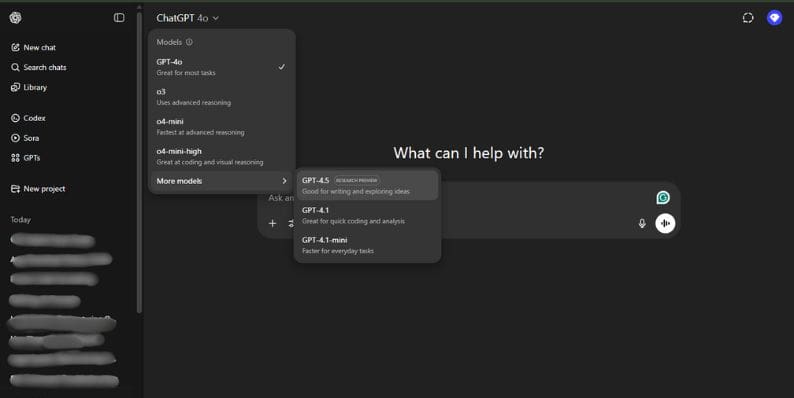Choose GPT-4.5 research preview model
Image resolution: width=794 pixels, height=398 pixels.
click(x=367, y=185)
